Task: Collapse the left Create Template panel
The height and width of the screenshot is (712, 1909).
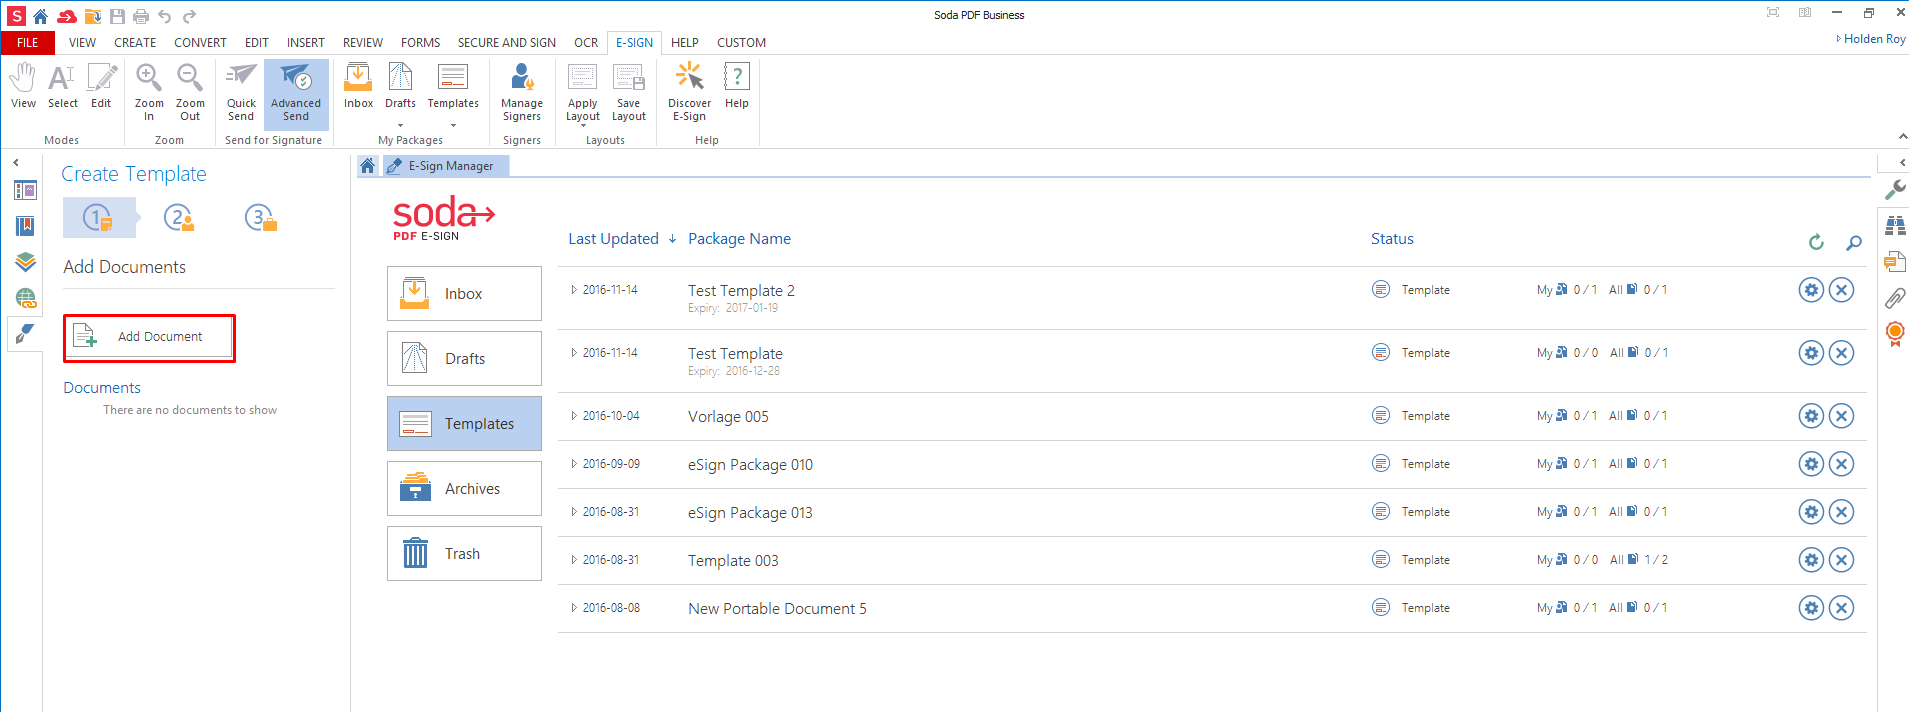Action: [16, 162]
